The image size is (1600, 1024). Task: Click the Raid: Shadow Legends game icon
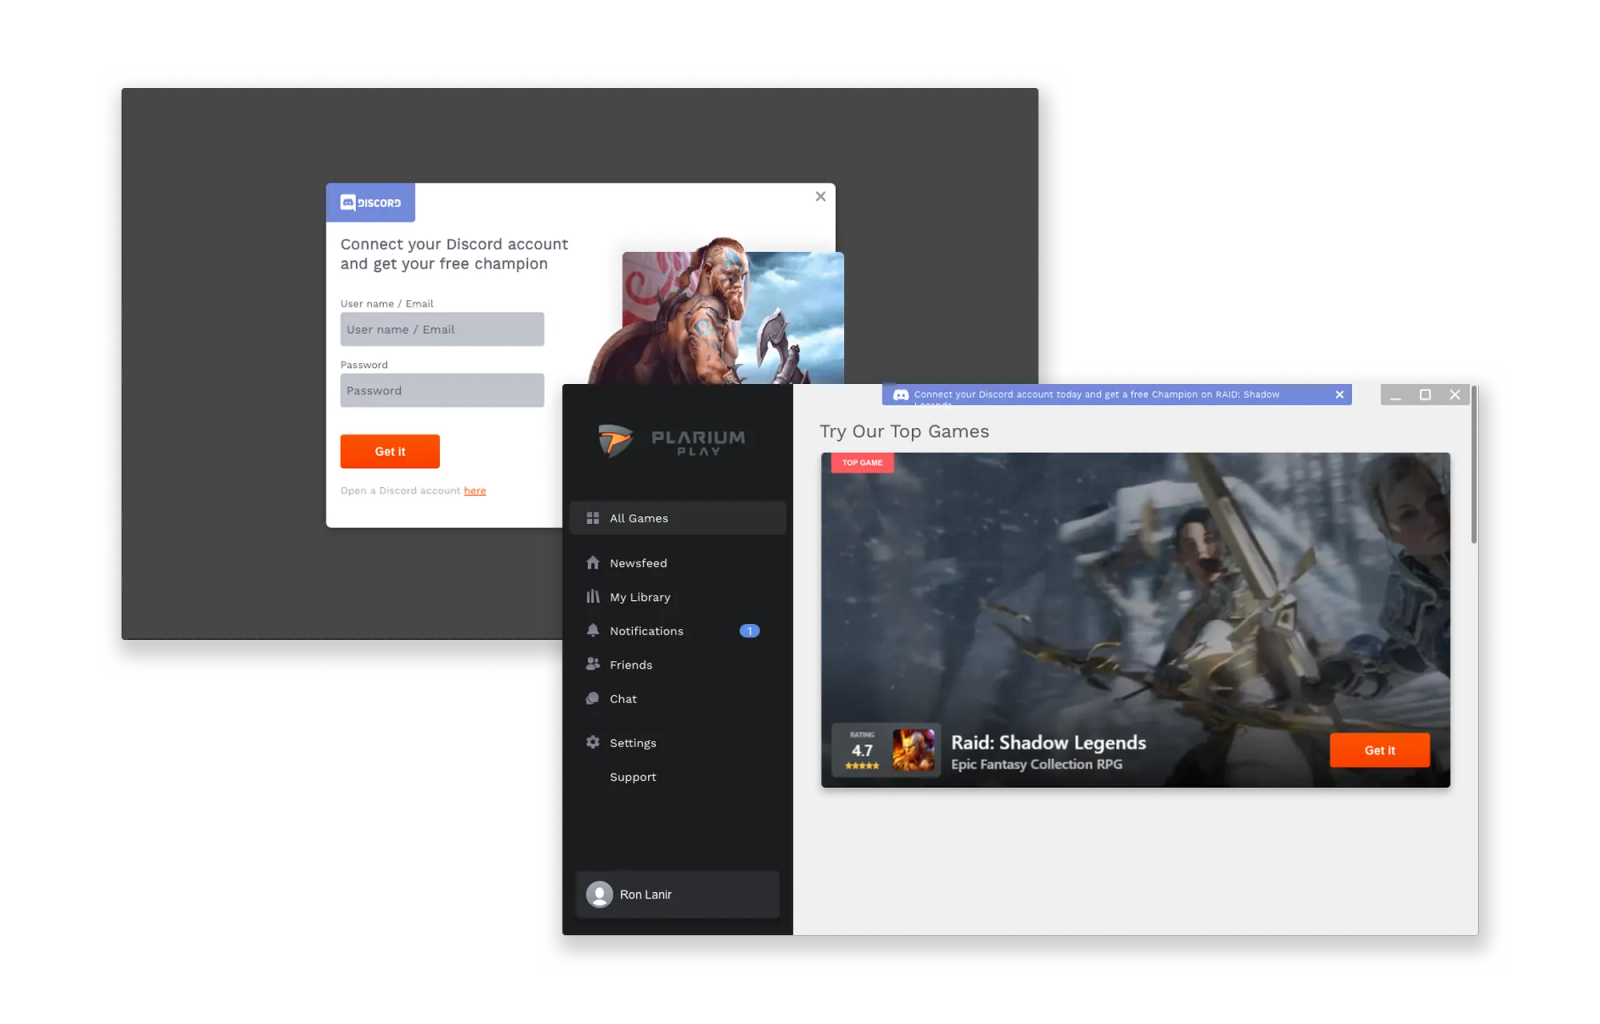pyautogui.click(x=914, y=750)
